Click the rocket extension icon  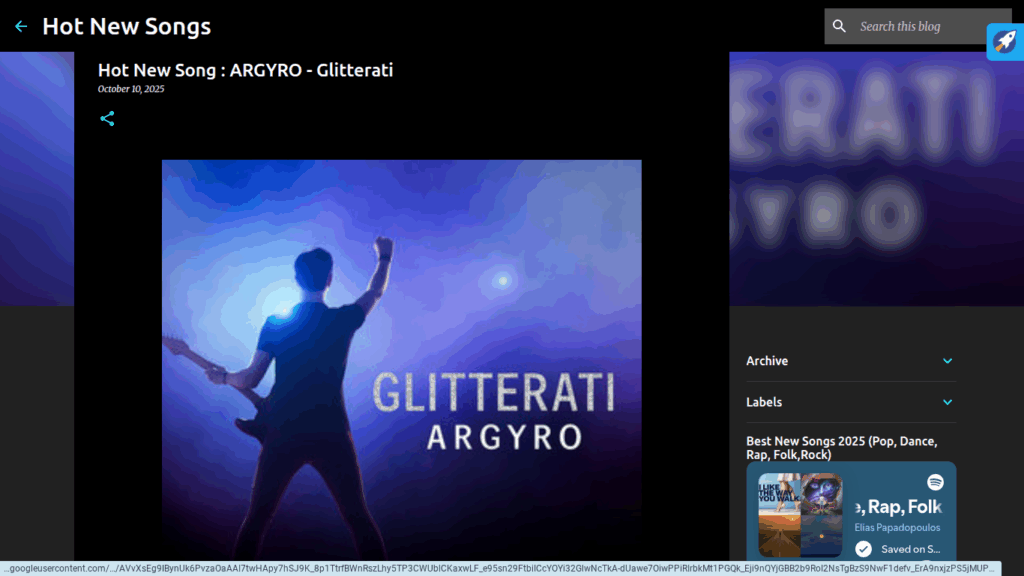point(1004,42)
